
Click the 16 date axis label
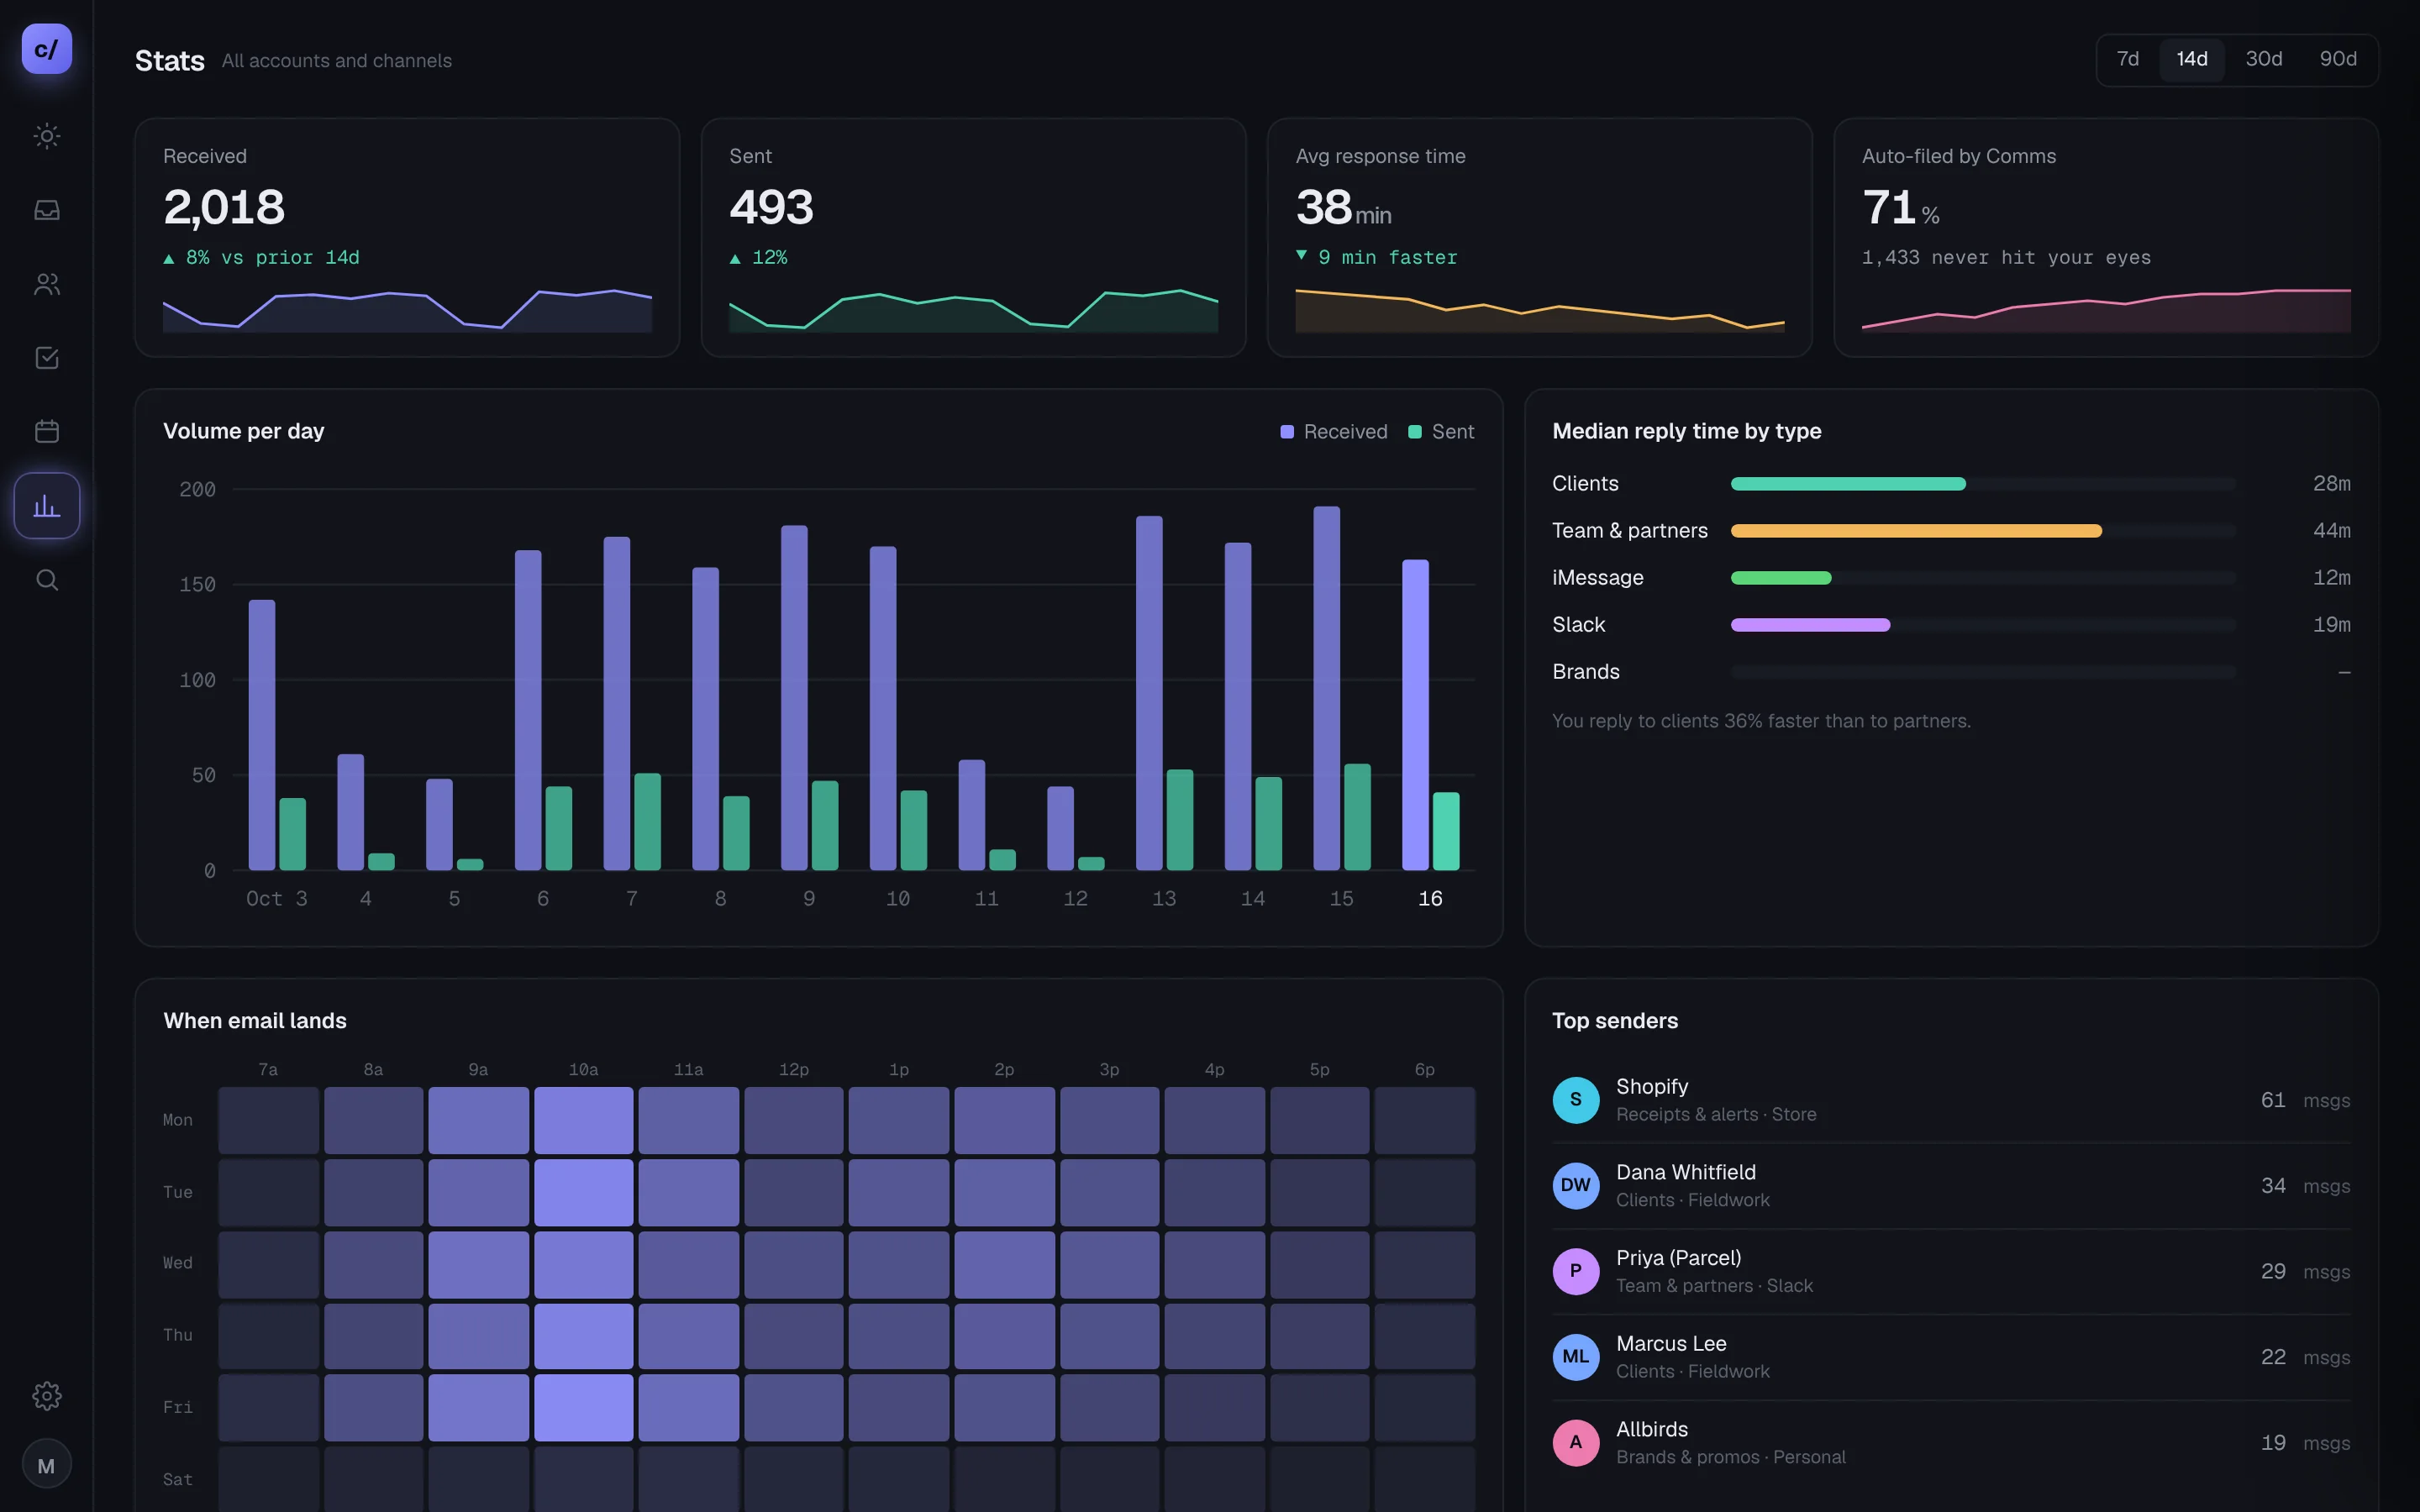[1430, 899]
